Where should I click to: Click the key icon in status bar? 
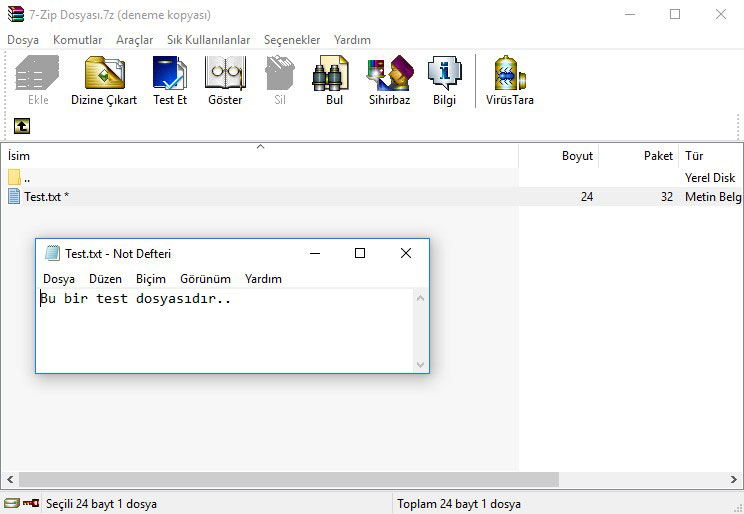(x=31, y=503)
